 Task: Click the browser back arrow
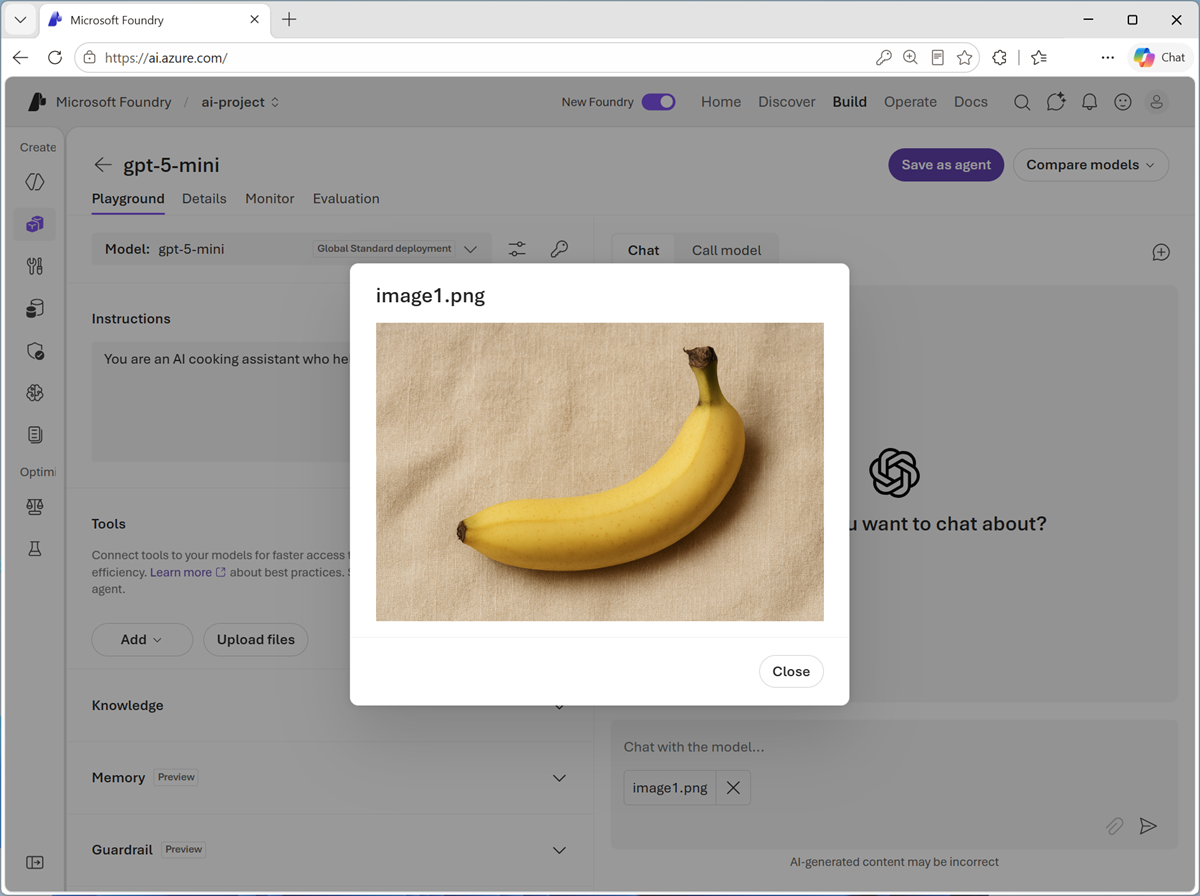[x=21, y=58]
